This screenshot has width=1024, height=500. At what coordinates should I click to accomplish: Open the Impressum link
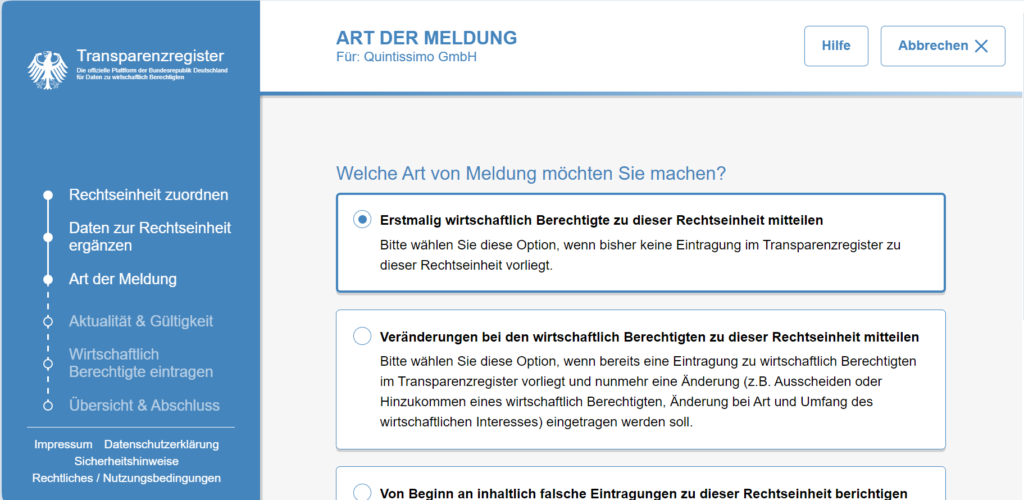(63, 444)
